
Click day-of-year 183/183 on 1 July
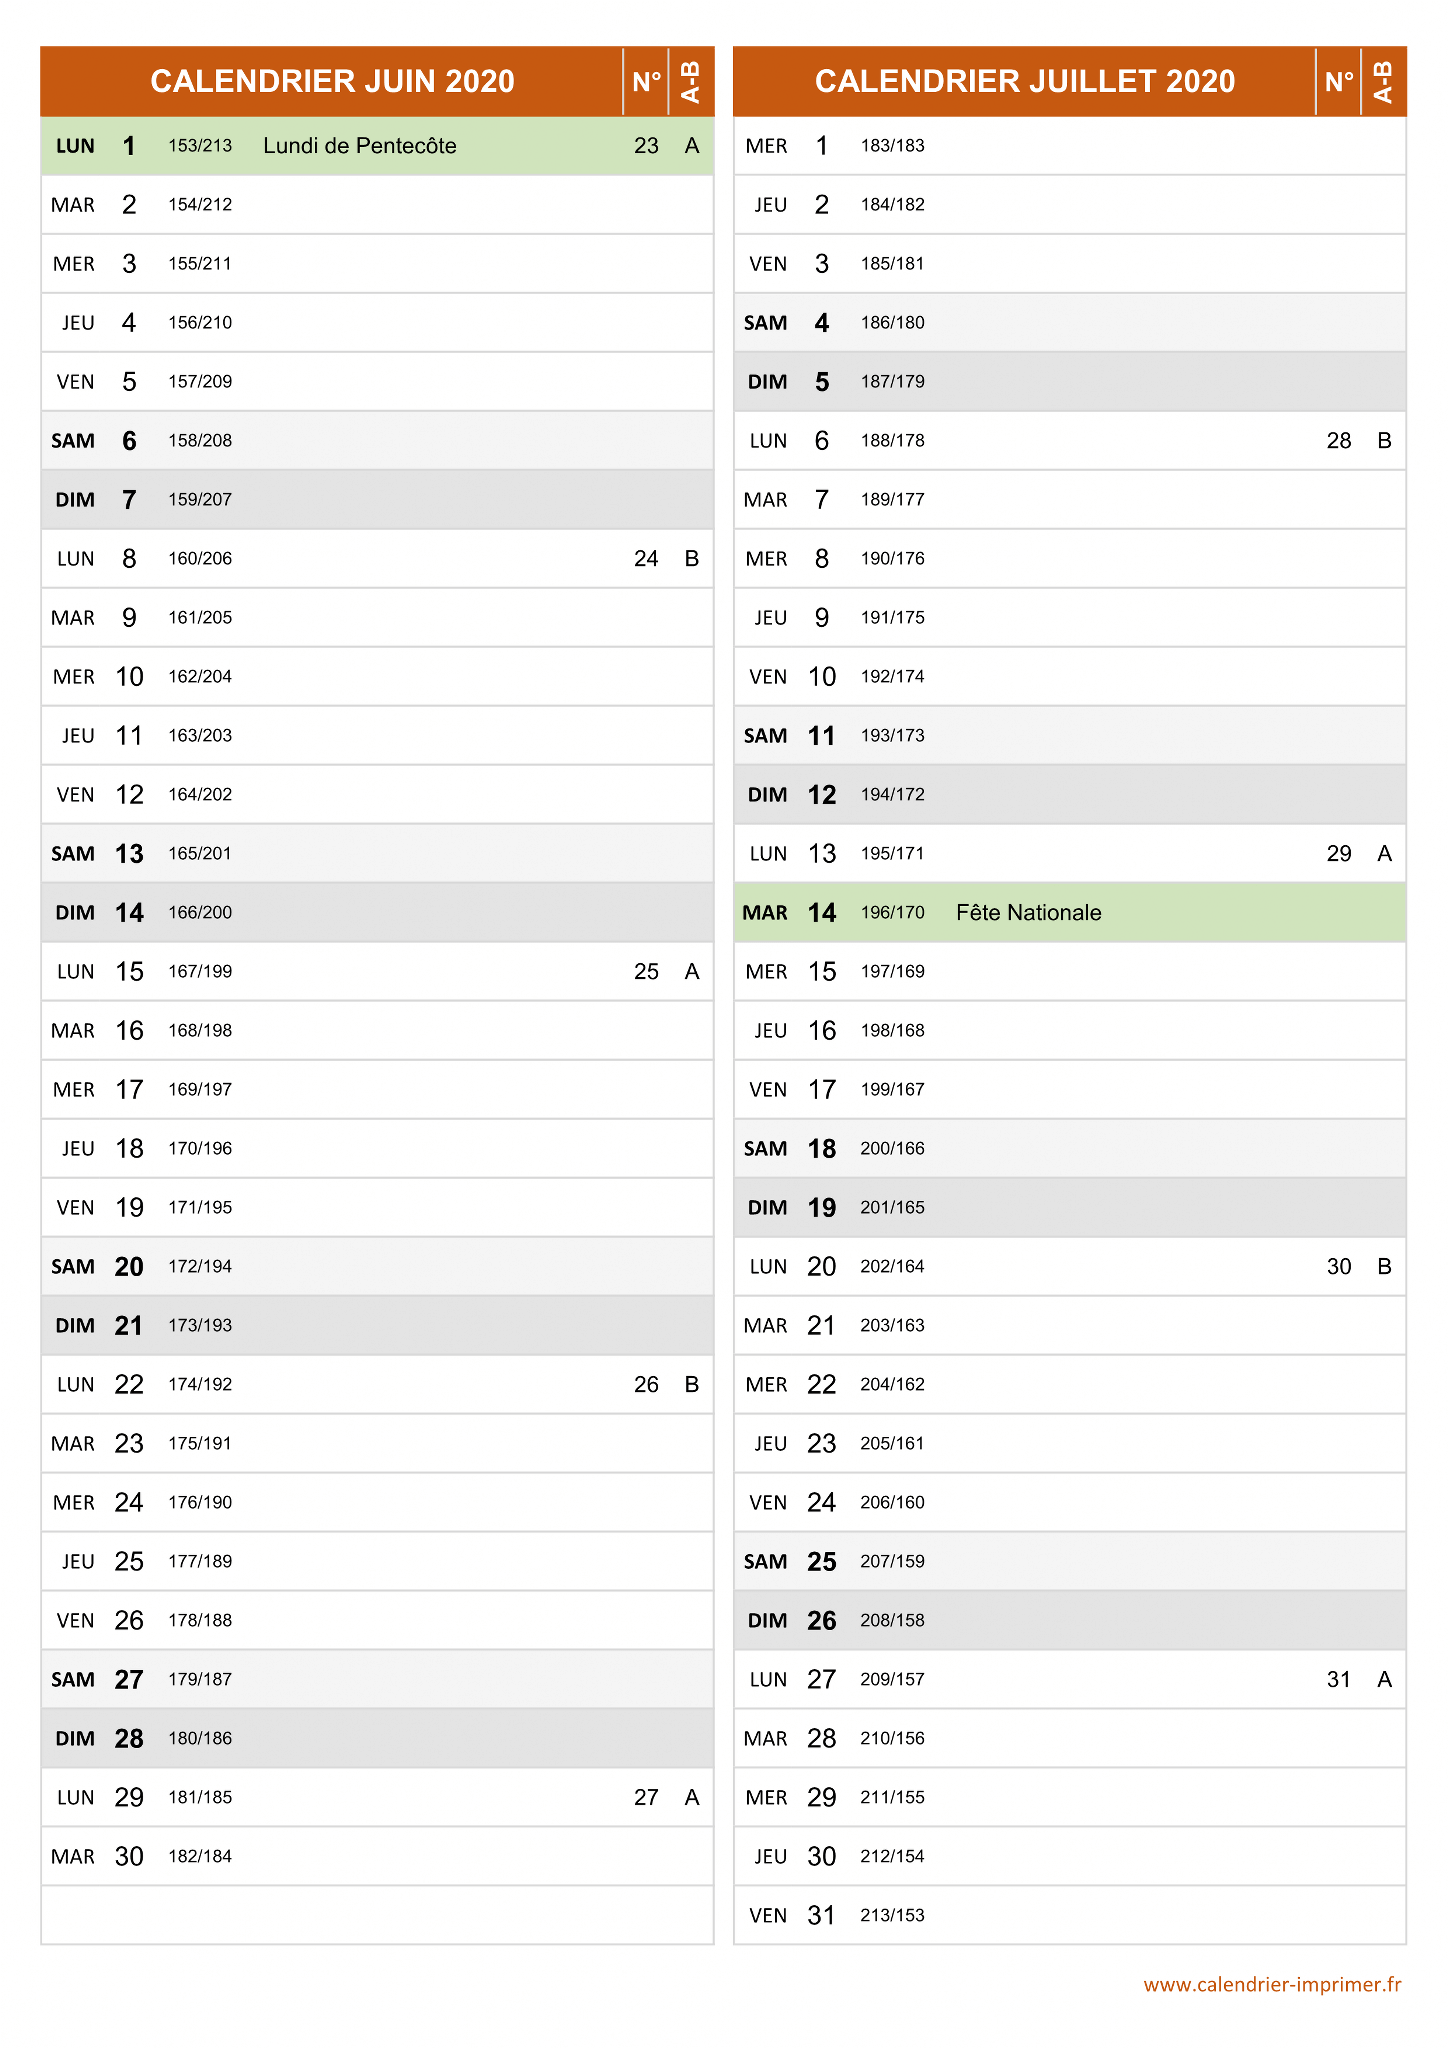click(x=892, y=146)
